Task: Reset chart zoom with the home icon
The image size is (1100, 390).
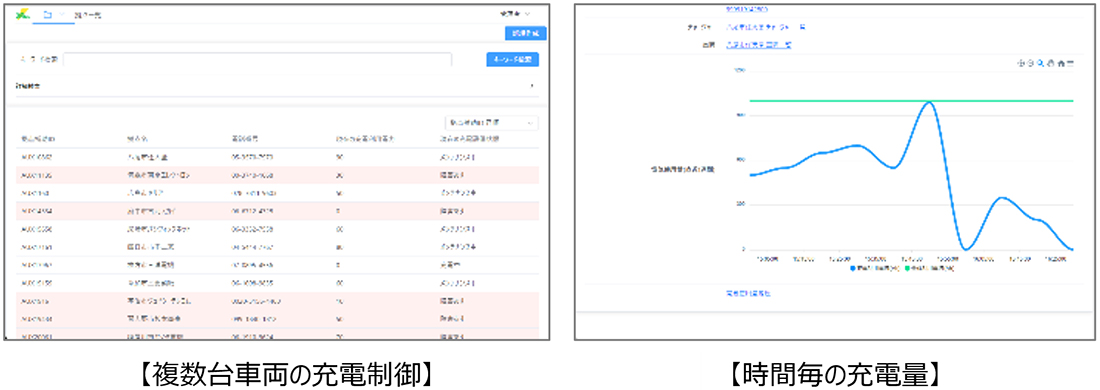Action: pyautogui.click(x=1060, y=64)
